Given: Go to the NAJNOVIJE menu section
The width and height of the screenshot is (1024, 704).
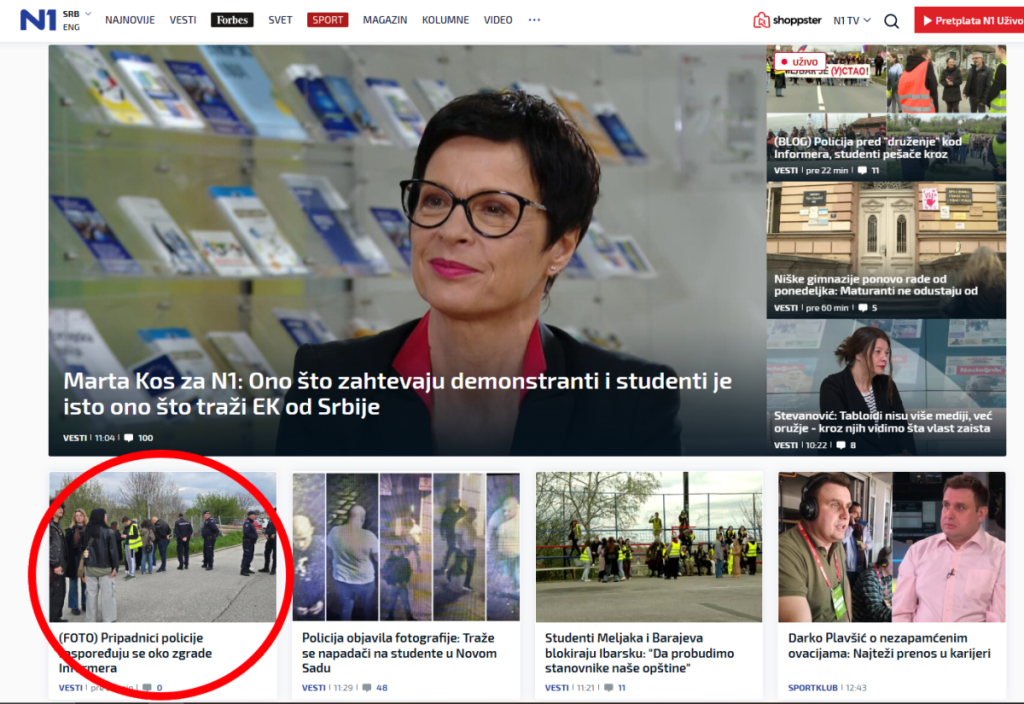Looking at the screenshot, I should pyautogui.click(x=130, y=20).
